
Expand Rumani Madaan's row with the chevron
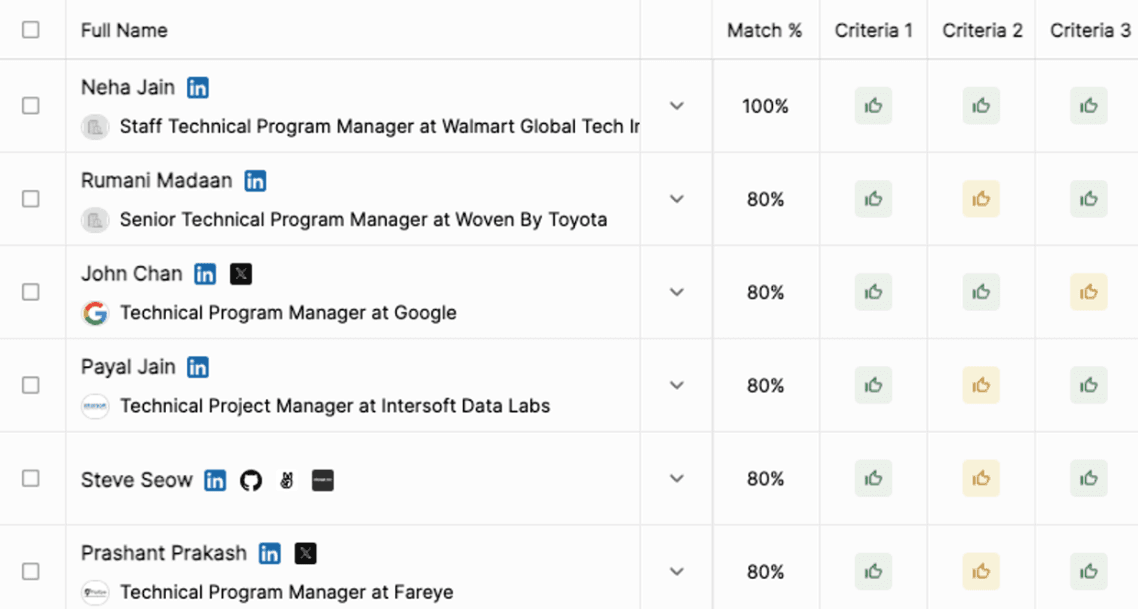(x=677, y=199)
